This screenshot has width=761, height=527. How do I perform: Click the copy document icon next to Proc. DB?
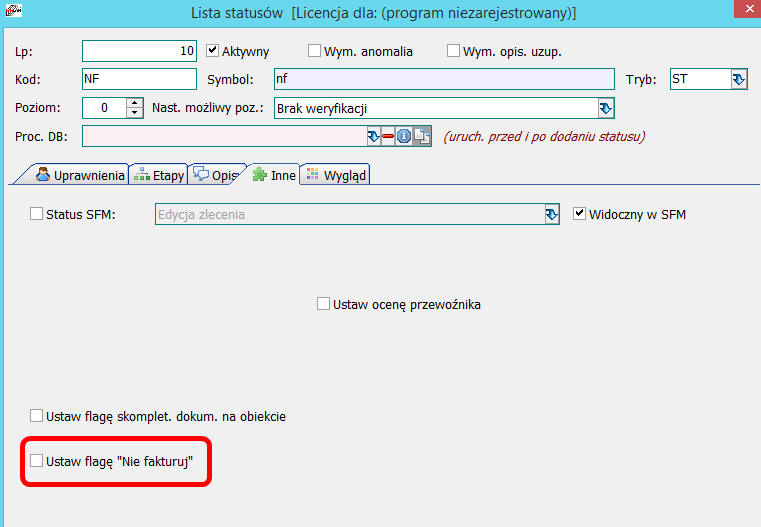pos(421,136)
